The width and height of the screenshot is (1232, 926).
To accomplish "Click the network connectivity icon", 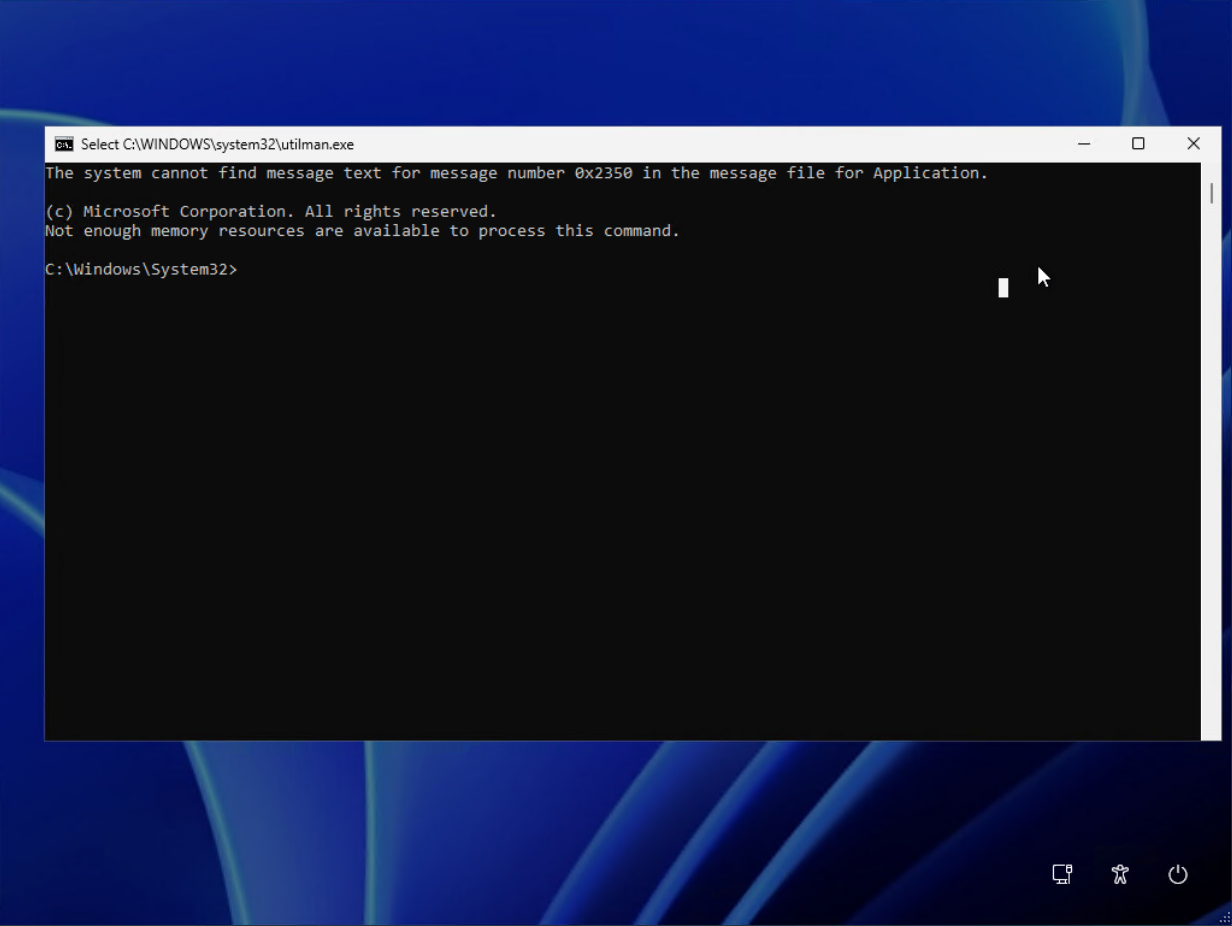I will pyautogui.click(x=1061, y=874).
